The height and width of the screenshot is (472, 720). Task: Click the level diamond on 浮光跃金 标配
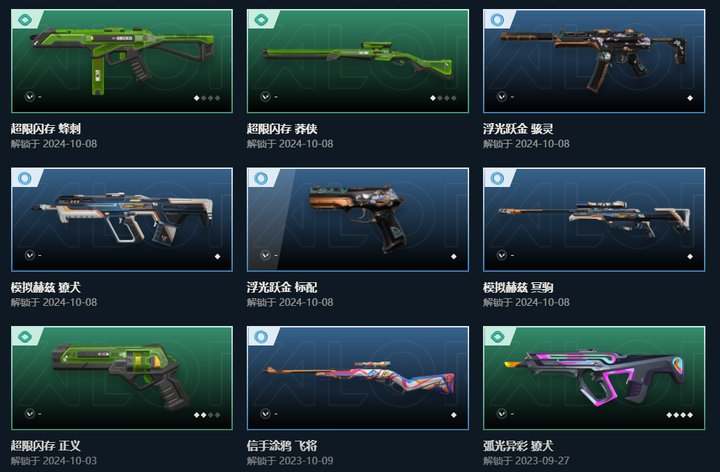click(454, 256)
